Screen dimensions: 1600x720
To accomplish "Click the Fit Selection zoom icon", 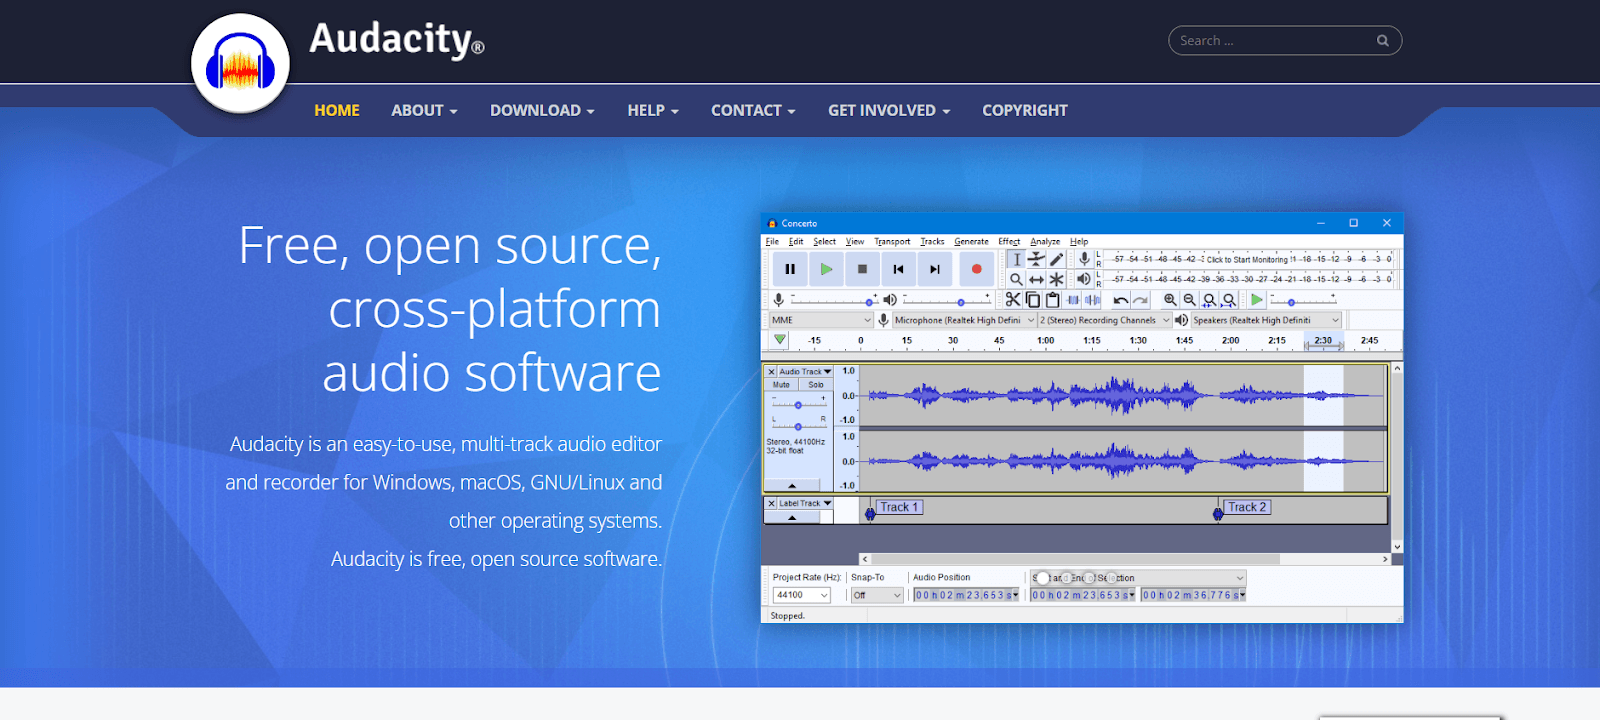I will [1209, 300].
